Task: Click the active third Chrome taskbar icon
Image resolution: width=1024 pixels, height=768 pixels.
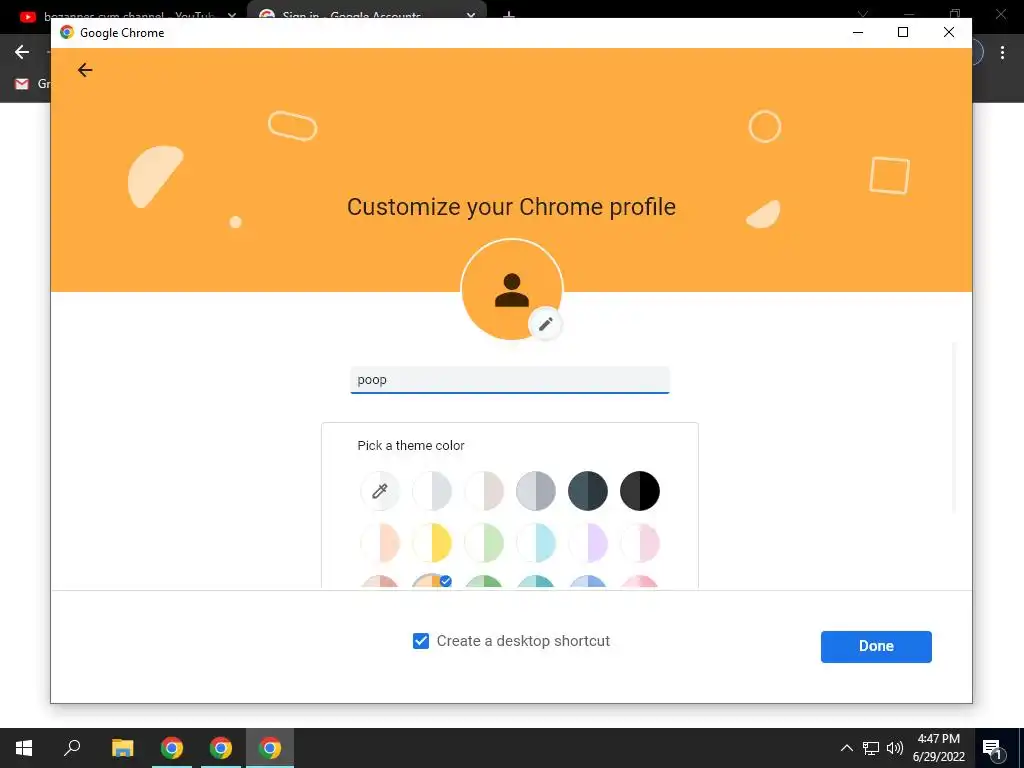Action: click(270, 748)
